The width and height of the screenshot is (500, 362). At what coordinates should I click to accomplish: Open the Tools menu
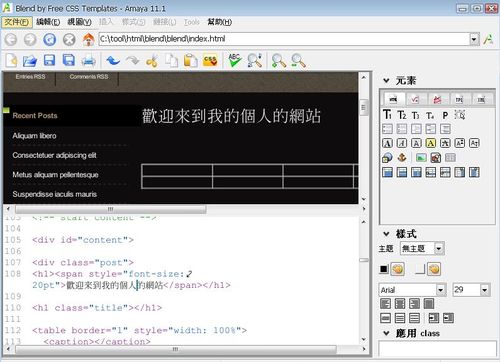pyautogui.click(x=192, y=22)
